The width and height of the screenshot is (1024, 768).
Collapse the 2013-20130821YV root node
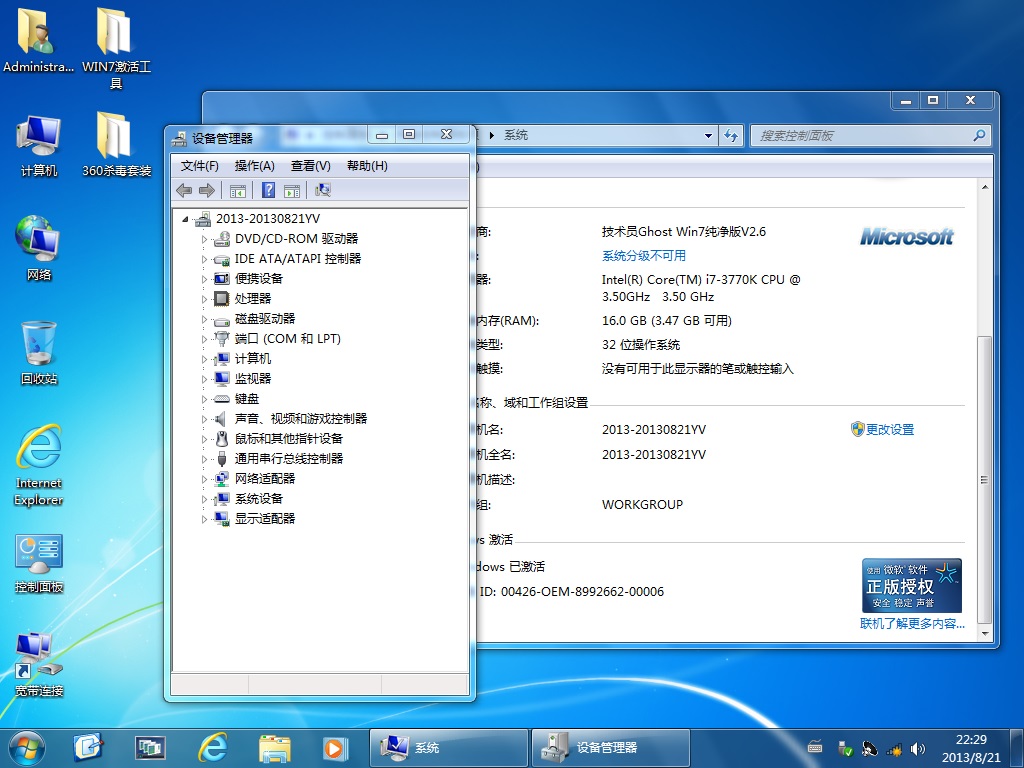(x=185, y=219)
